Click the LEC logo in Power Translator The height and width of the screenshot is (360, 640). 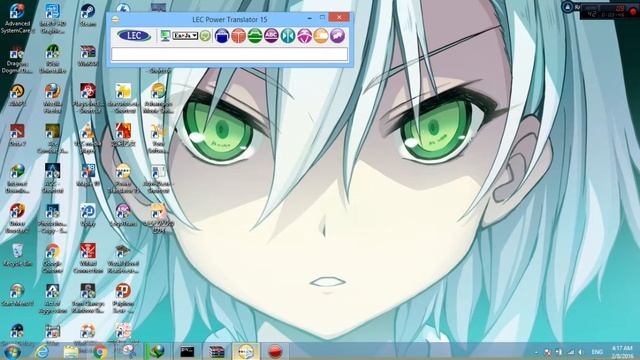(x=134, y=36)
